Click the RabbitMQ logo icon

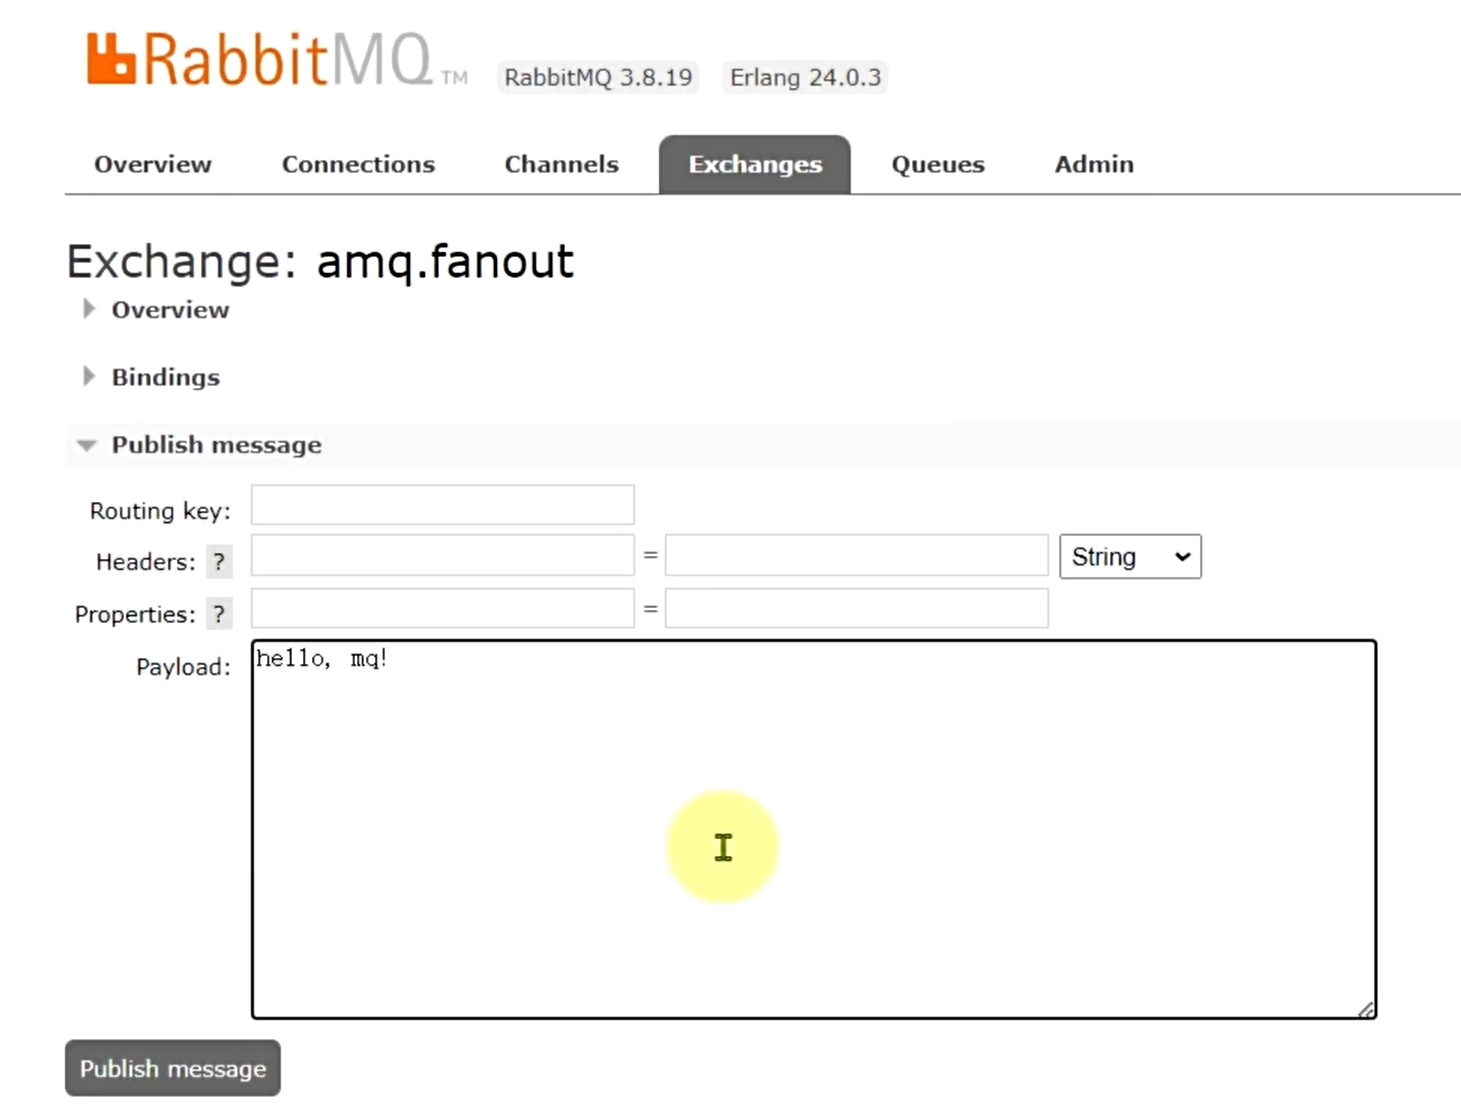[110, 59]
